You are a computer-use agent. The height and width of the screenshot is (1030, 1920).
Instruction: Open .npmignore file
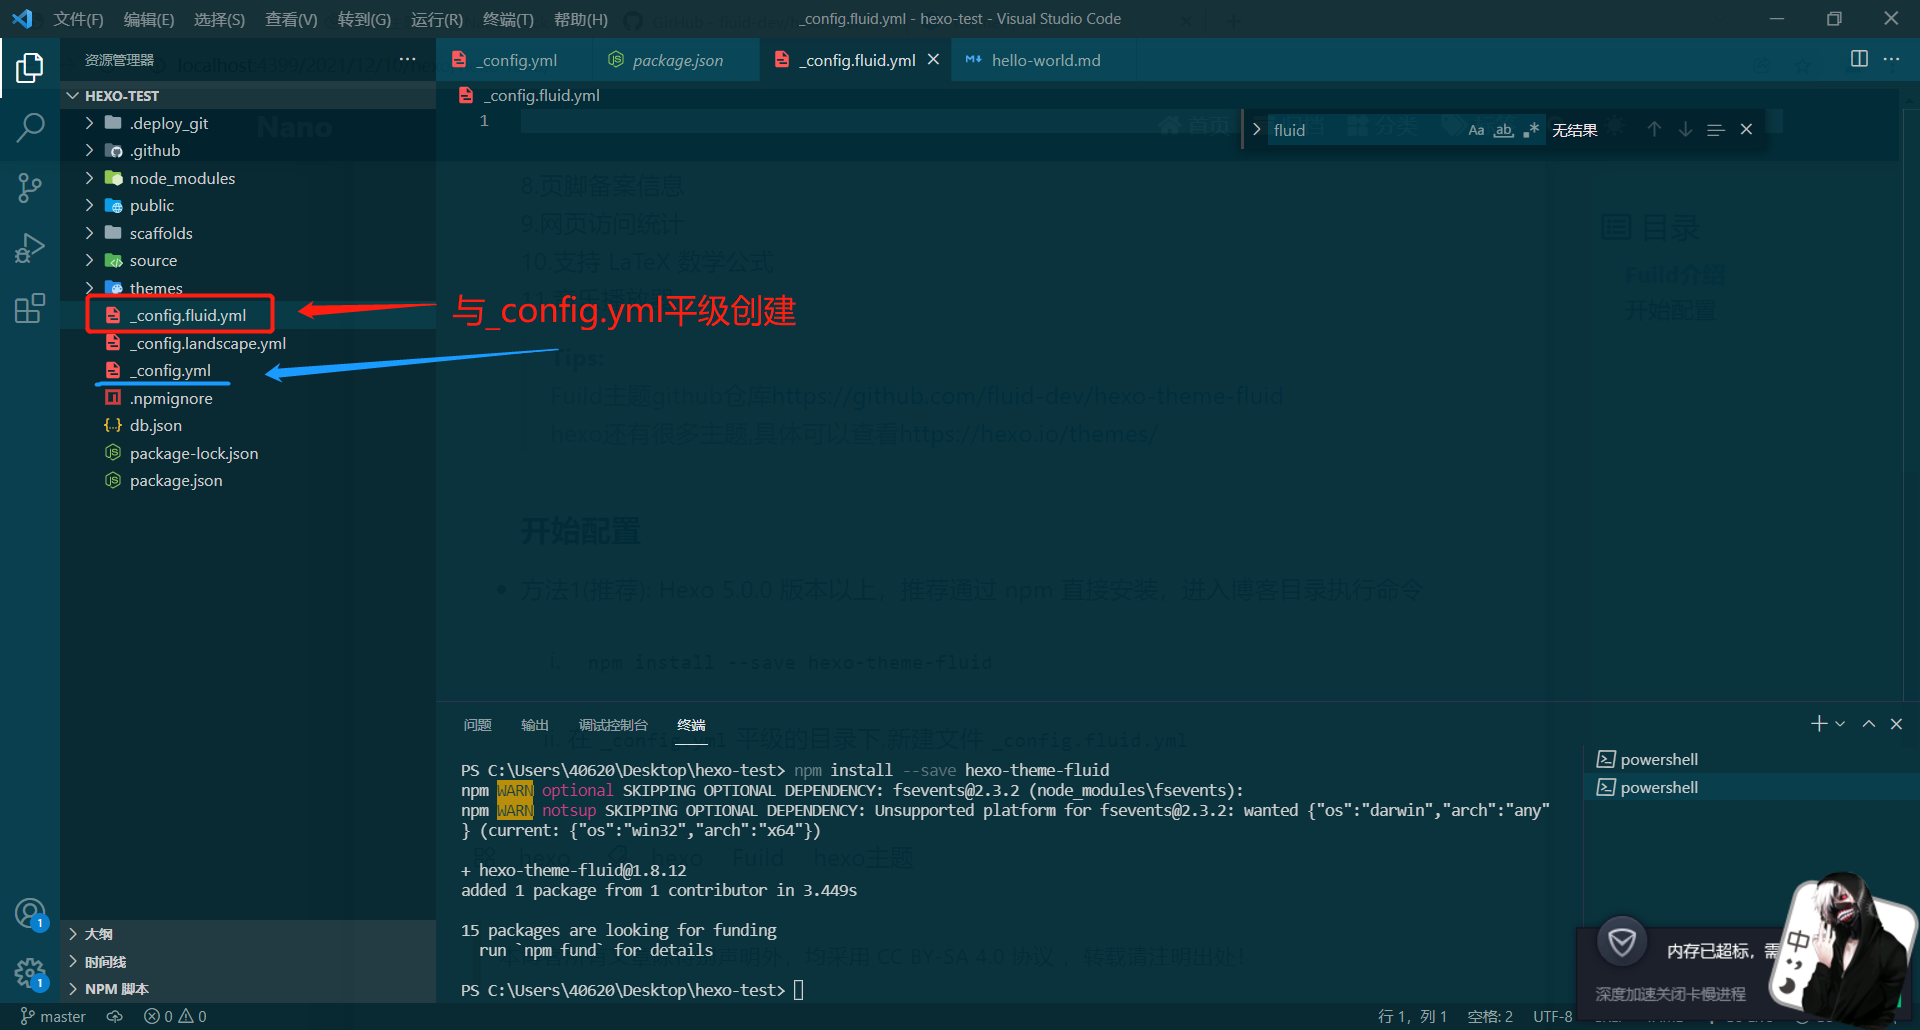[250, 398]
